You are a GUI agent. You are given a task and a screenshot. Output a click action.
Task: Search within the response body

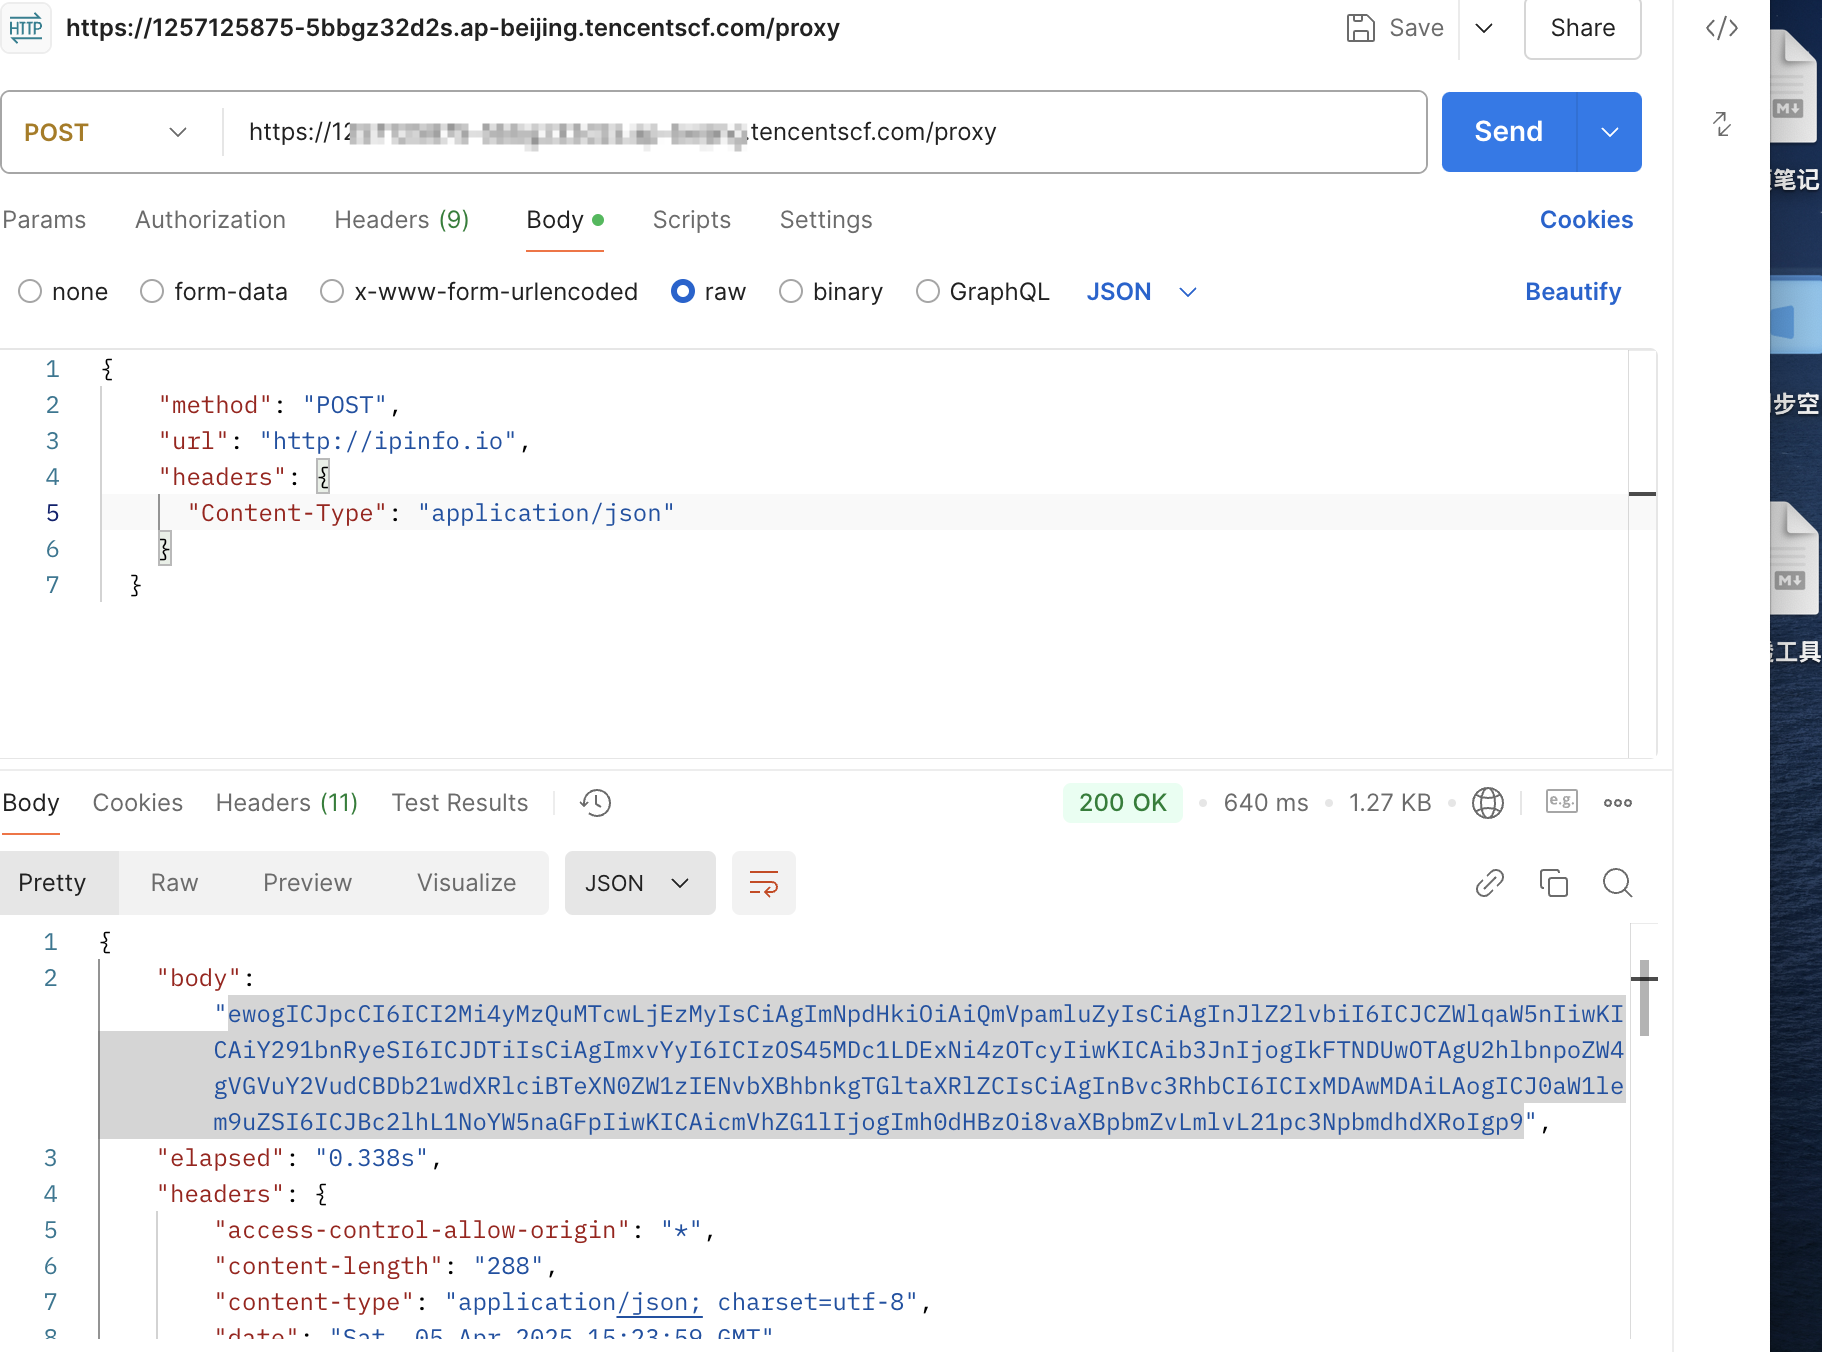1617,883
